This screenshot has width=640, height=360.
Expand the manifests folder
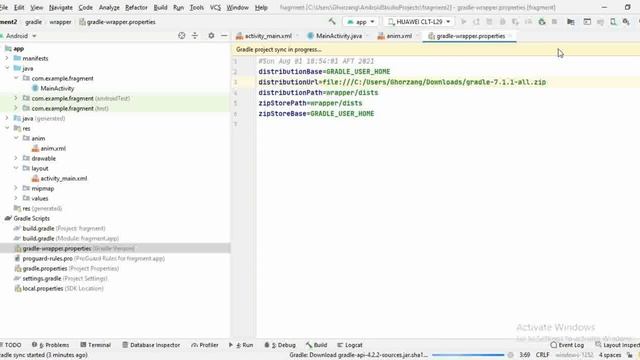click(x=7, y=58)
